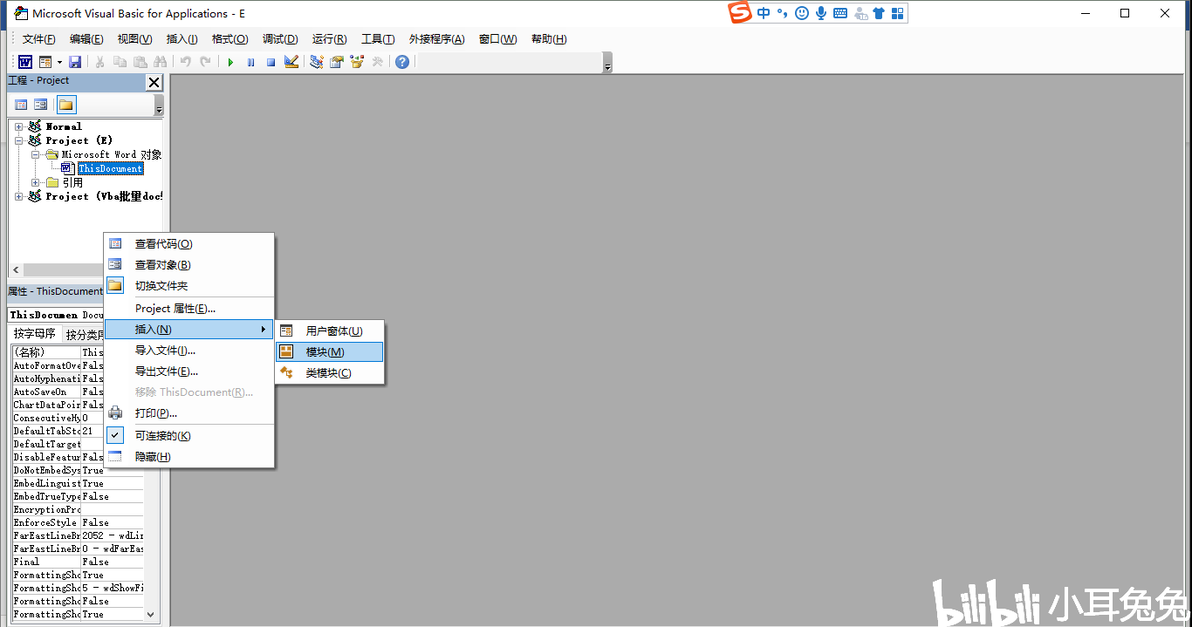This screenshot has width=1192, height=627.
Task: Collapse the Microsoft Word 对象 folder
Action: pyautogui.click(x=35, y=154)
